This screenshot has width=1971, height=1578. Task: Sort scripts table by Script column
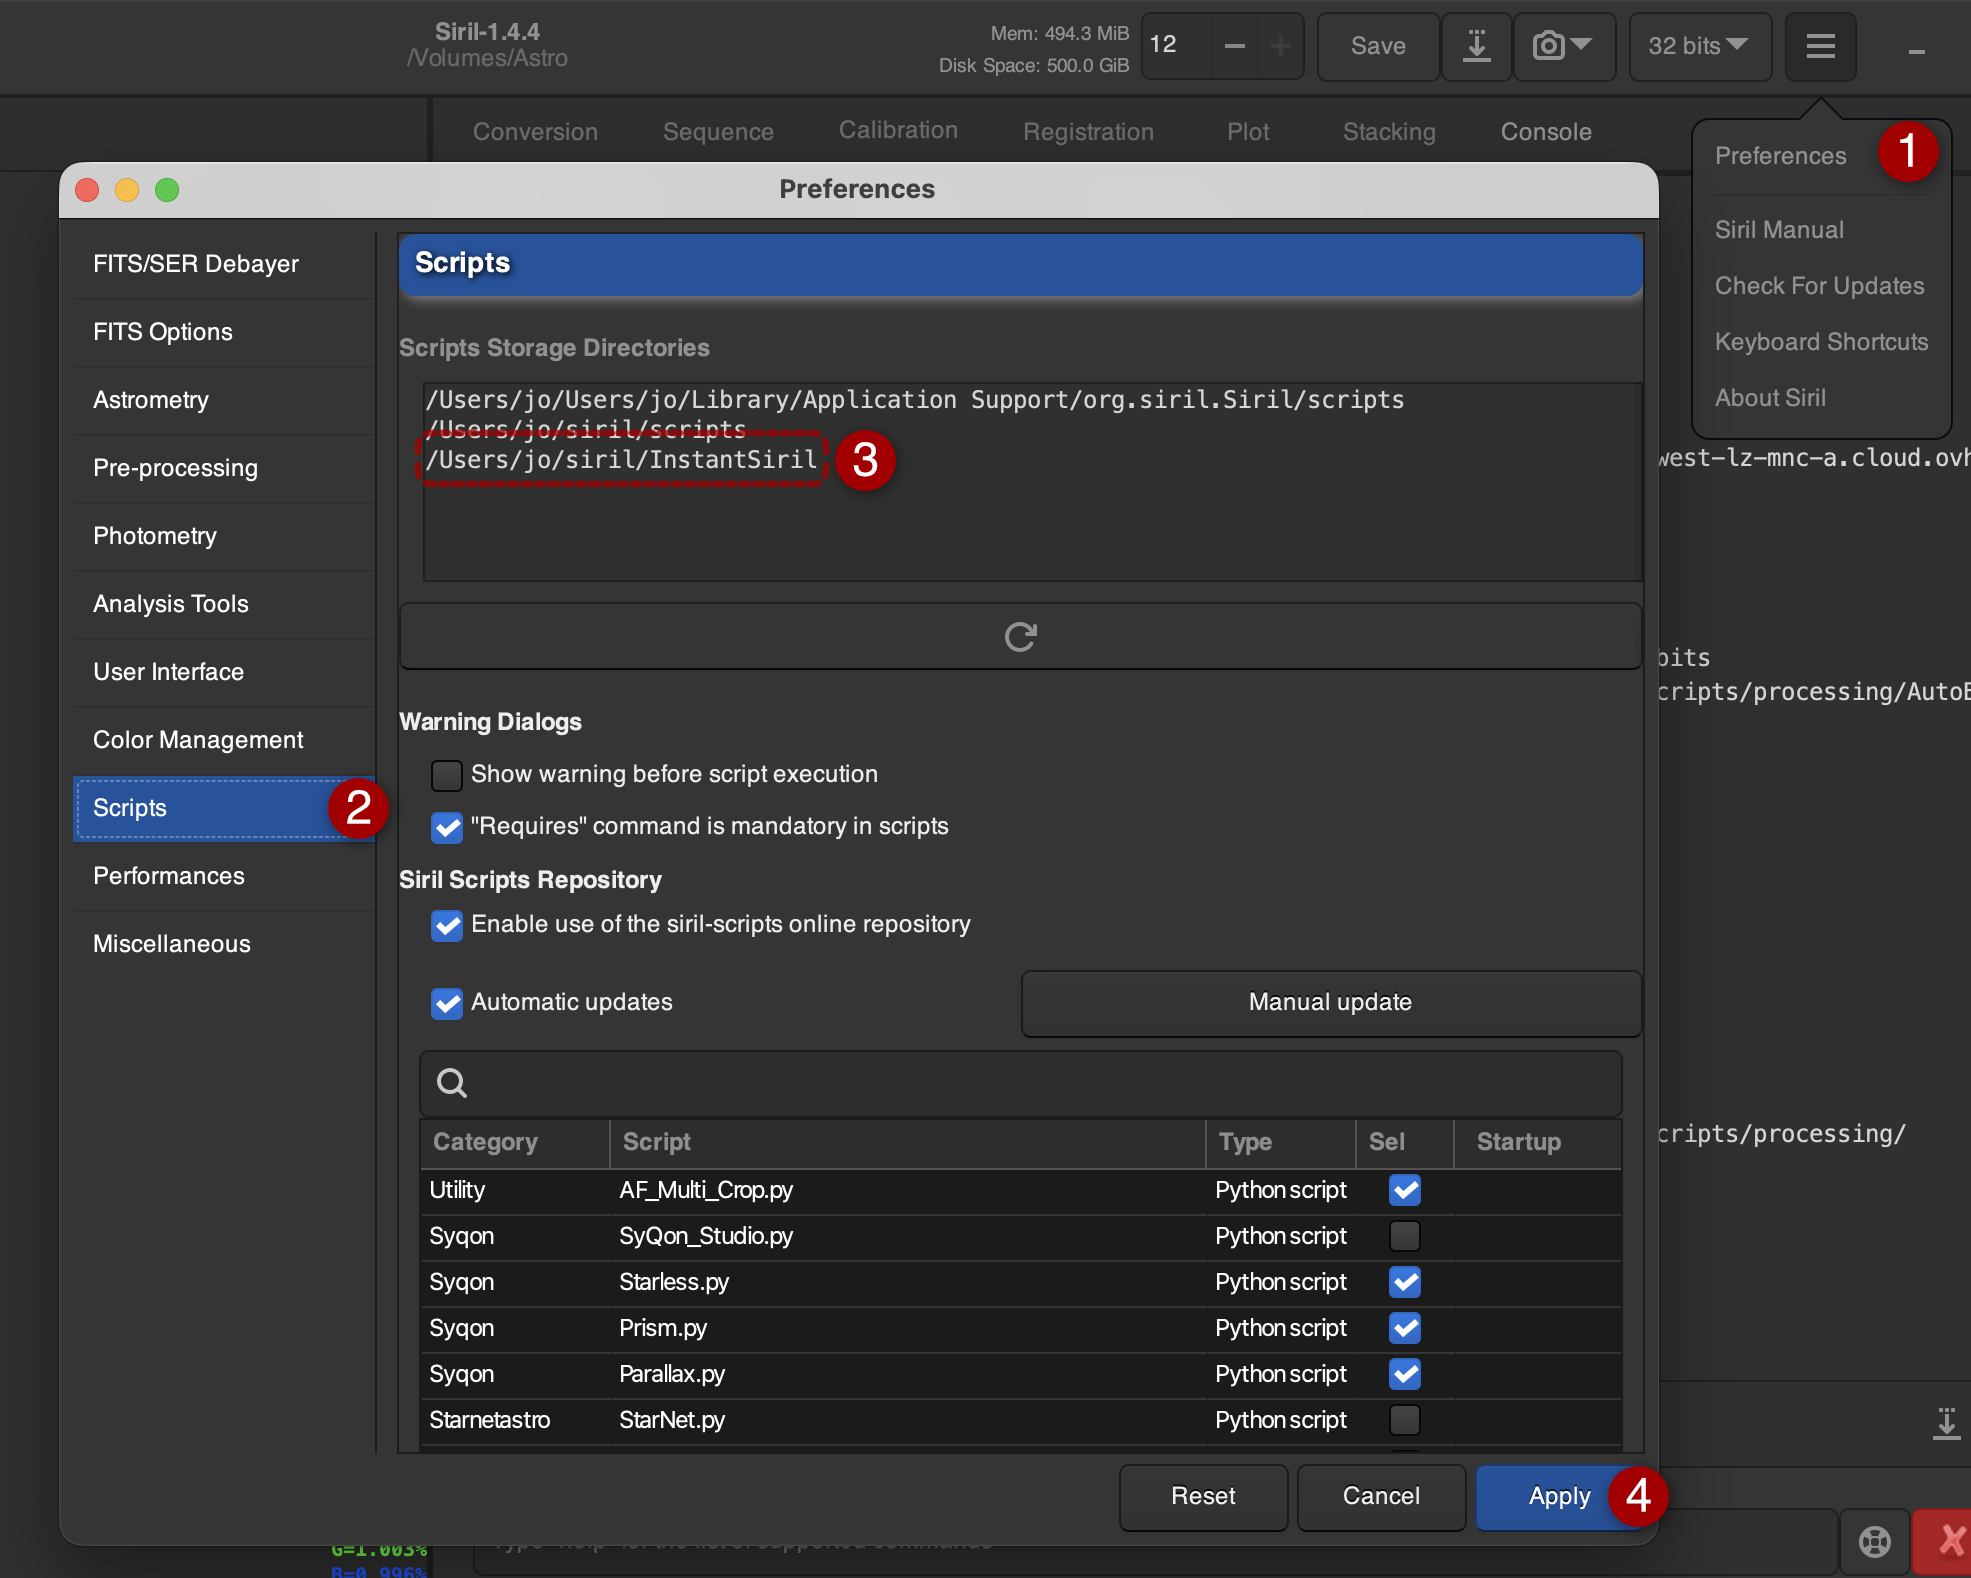pyautogui.click(x=908, y=1142)
